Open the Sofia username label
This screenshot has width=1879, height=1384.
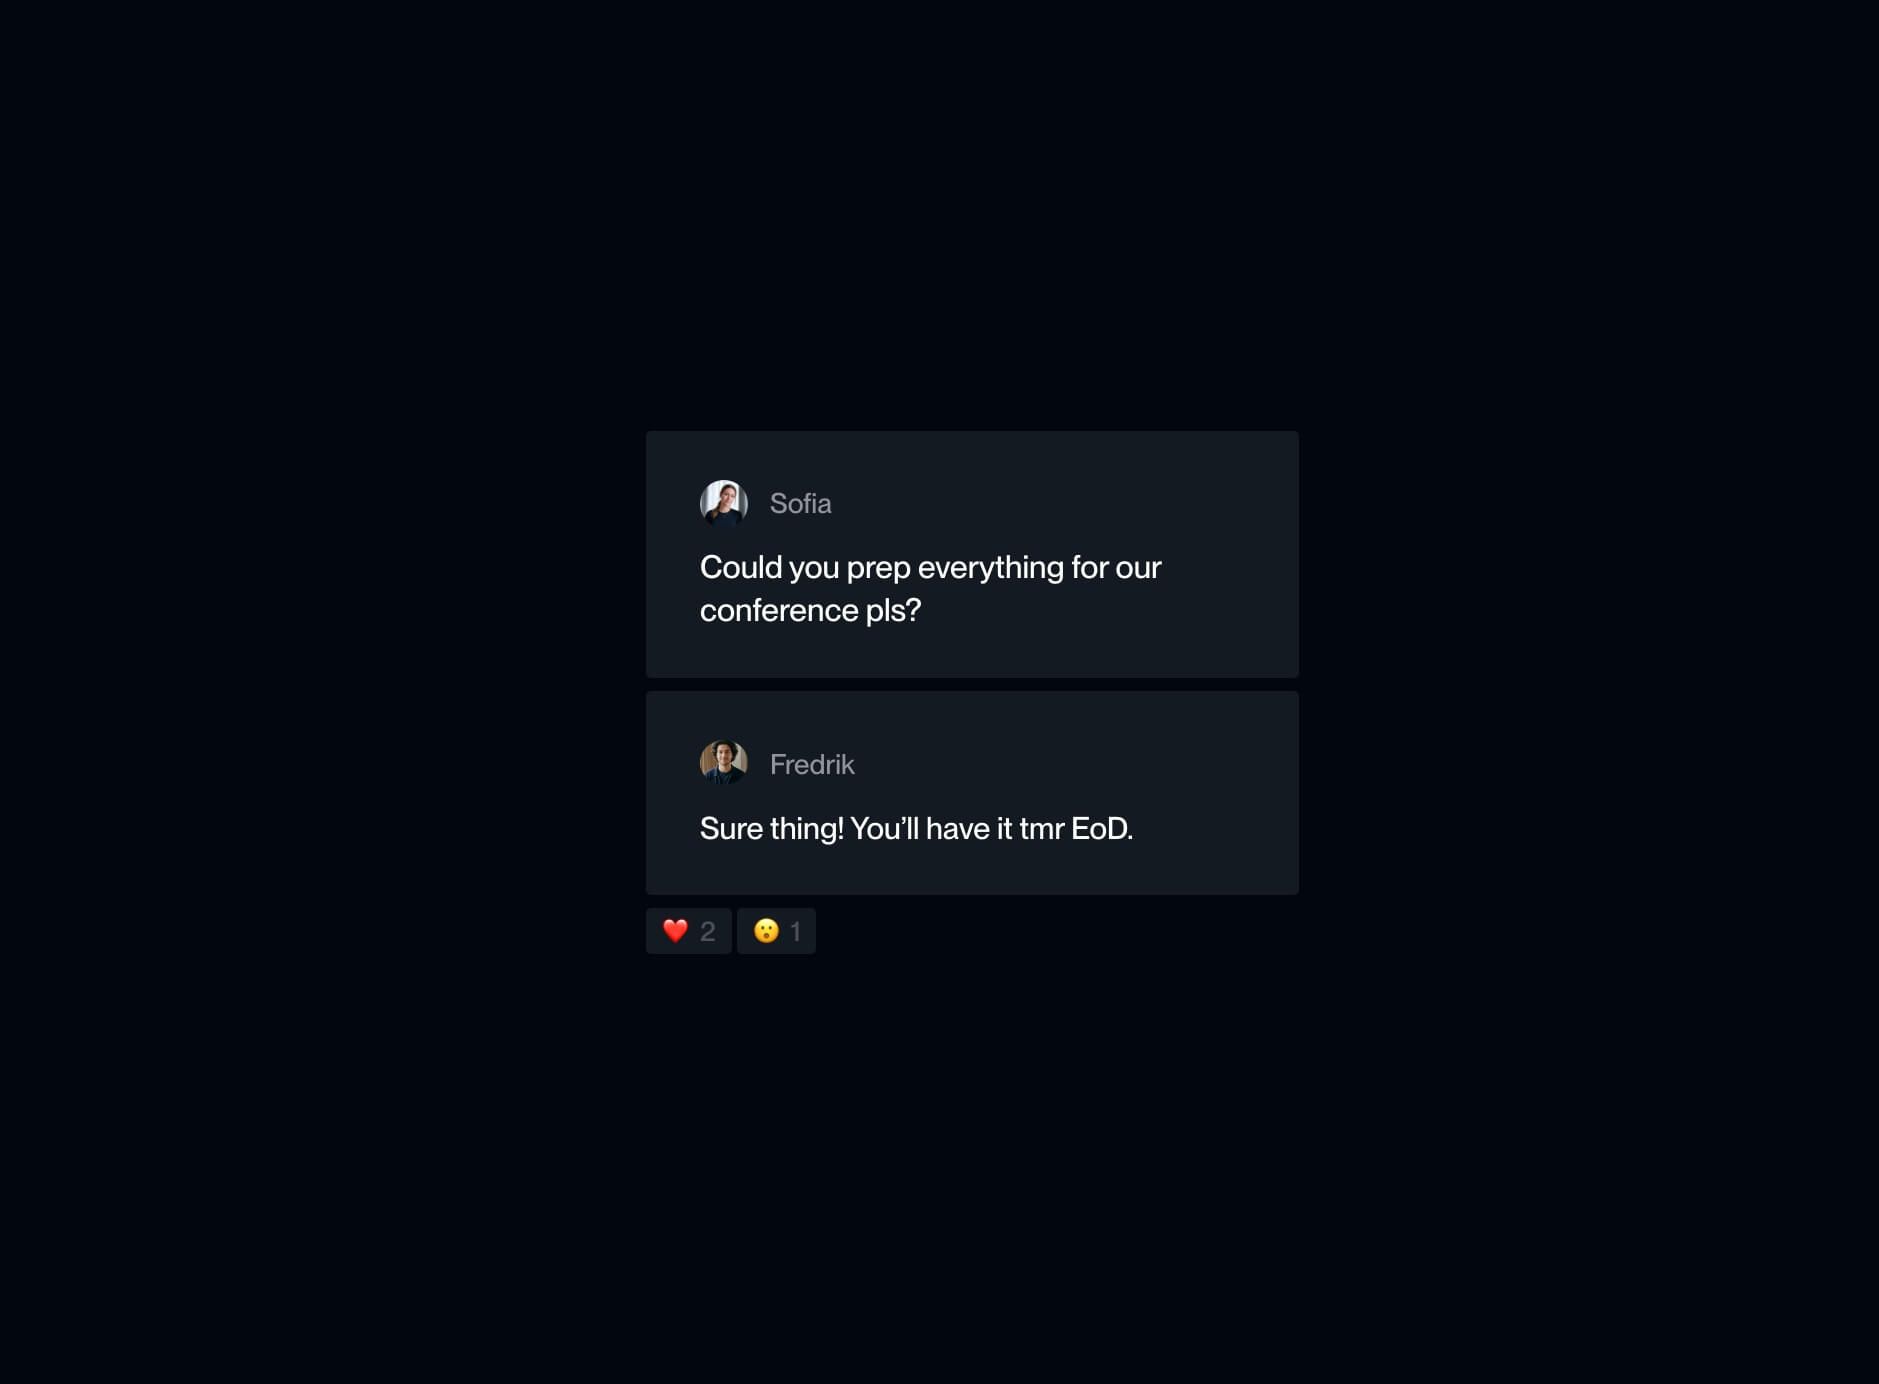800,503
